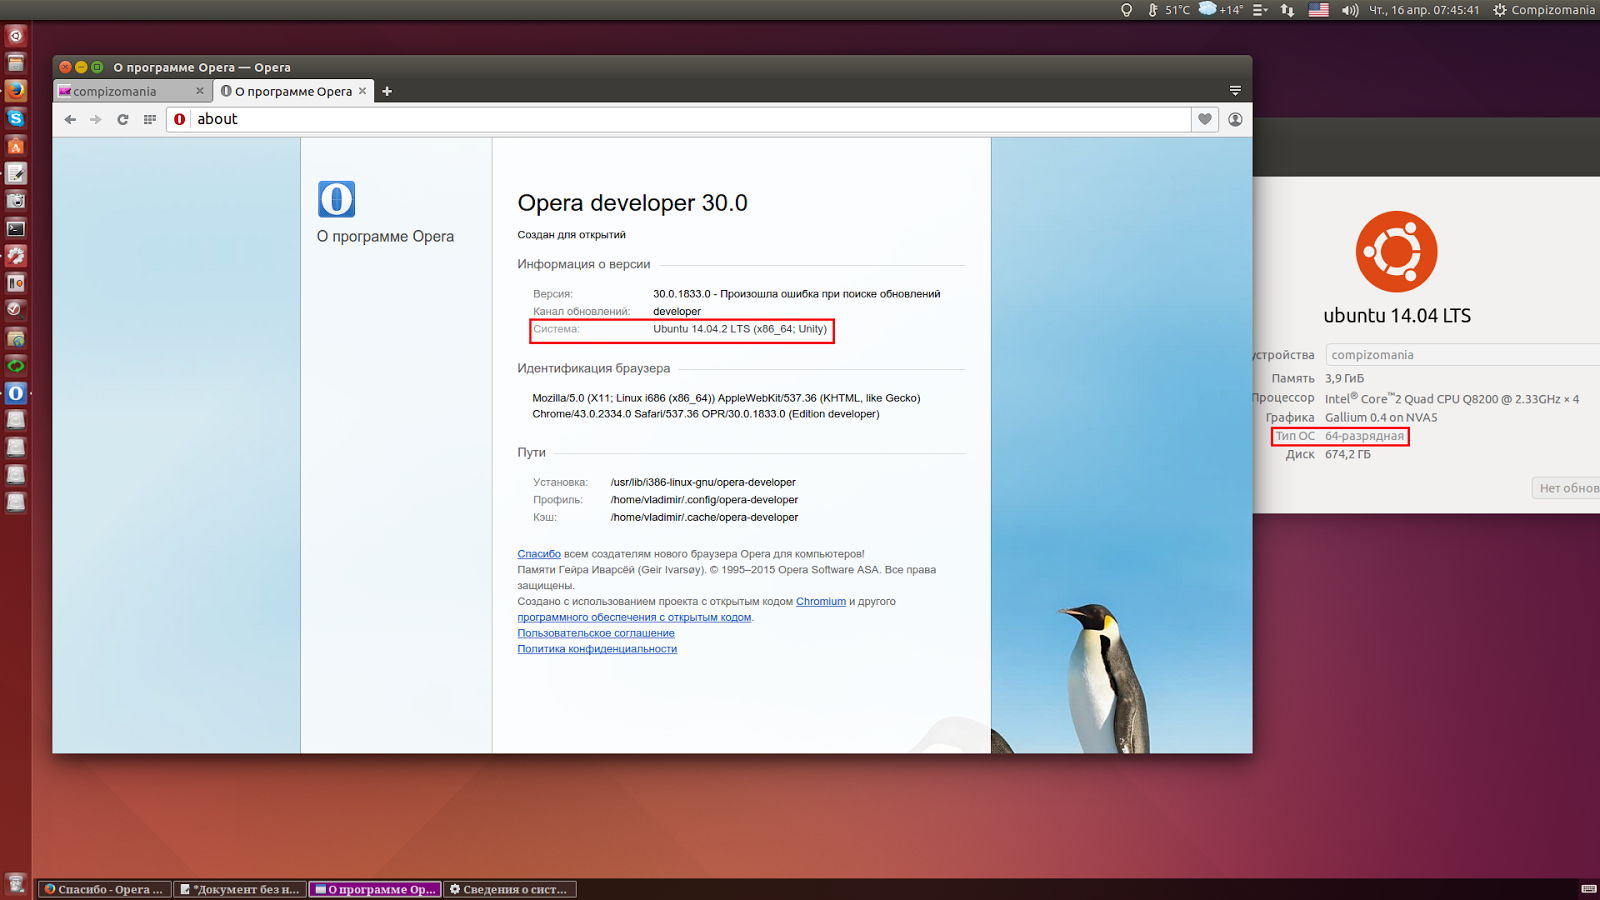Open the text editor launcher icon

pos(15,173)
